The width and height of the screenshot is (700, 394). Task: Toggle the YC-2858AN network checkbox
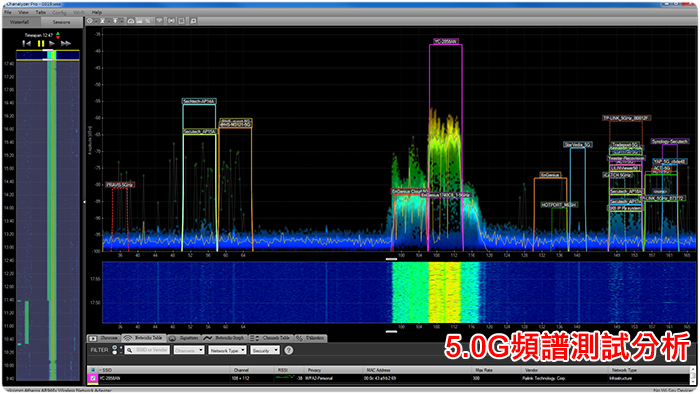coord(93,378)
